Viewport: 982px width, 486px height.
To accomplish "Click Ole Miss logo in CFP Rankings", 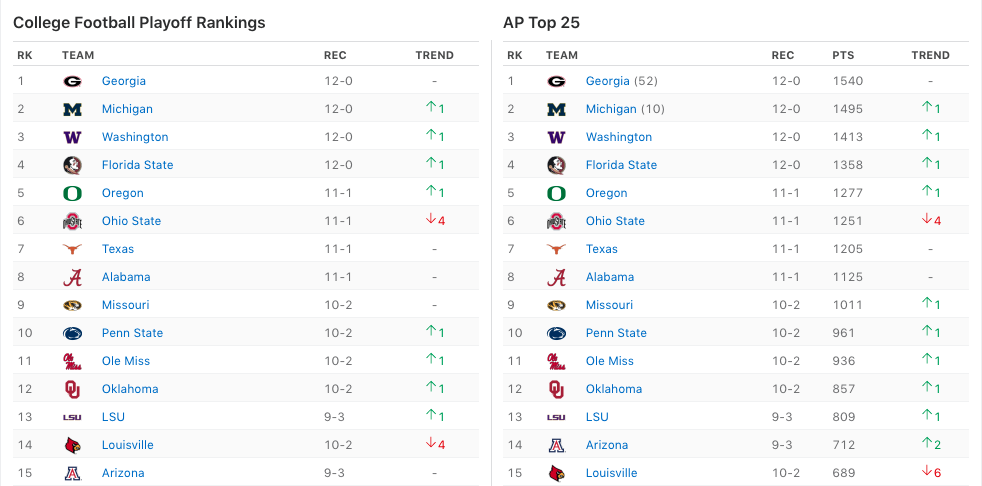I will [72, 361].
